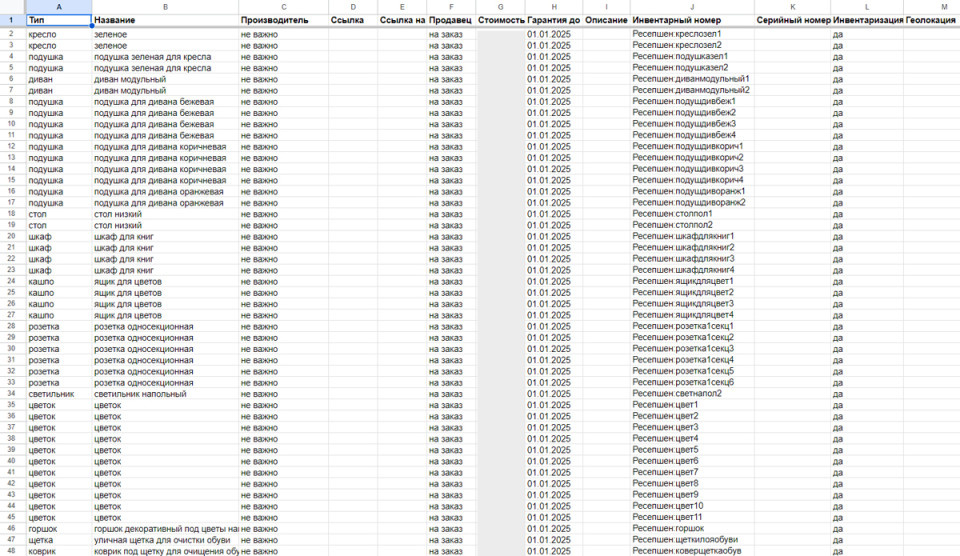This screenshot has height=556, width=960.
Task: Select cell 'Ресепшен:креслозел2'
Action: pyautogui.click(x=692, y=45)
